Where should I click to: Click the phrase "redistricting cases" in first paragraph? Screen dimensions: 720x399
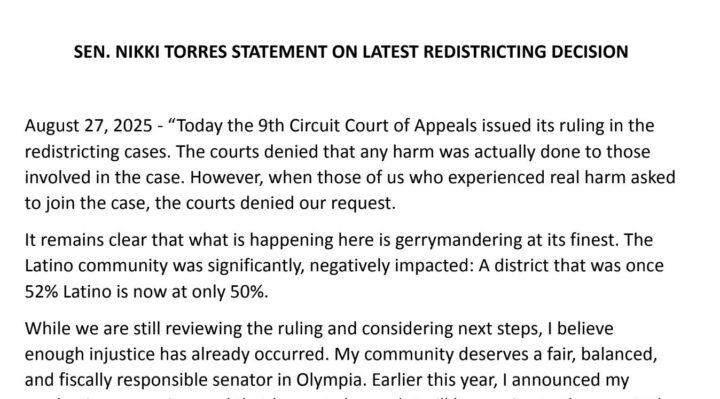tap(96, 152)
